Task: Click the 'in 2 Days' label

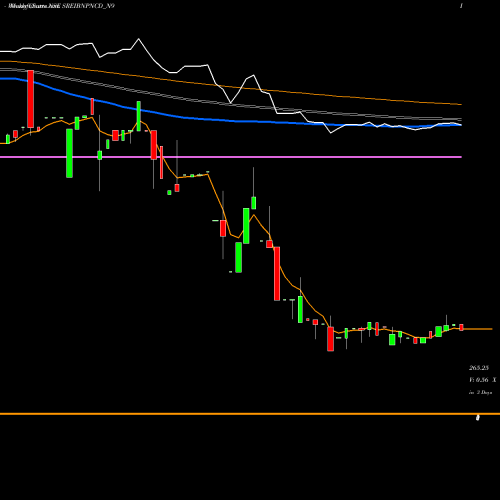Action: [480, 393]
